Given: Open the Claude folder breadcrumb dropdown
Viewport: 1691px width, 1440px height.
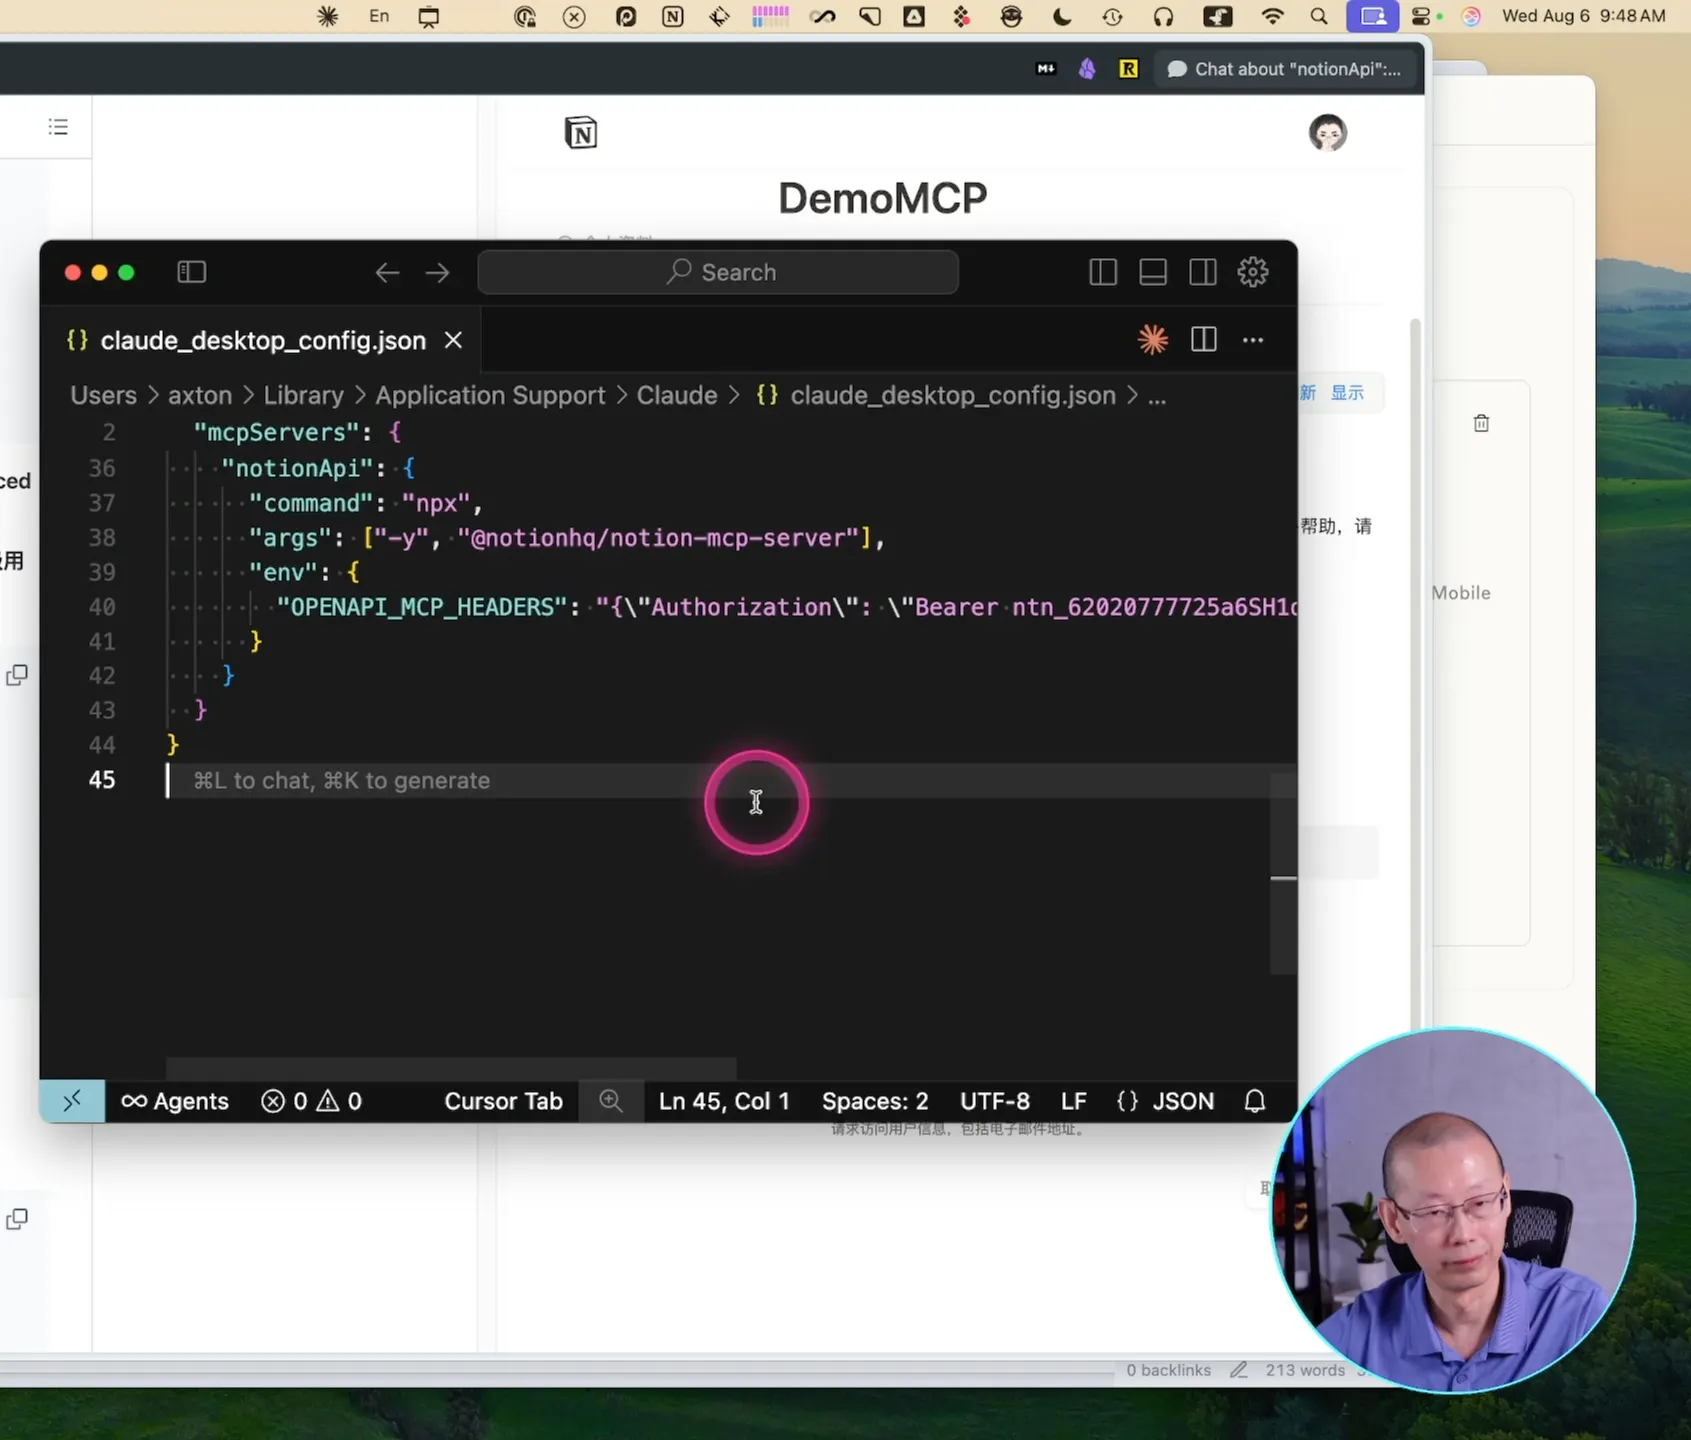Looking at the screenshot, I should tap(677, 396).
